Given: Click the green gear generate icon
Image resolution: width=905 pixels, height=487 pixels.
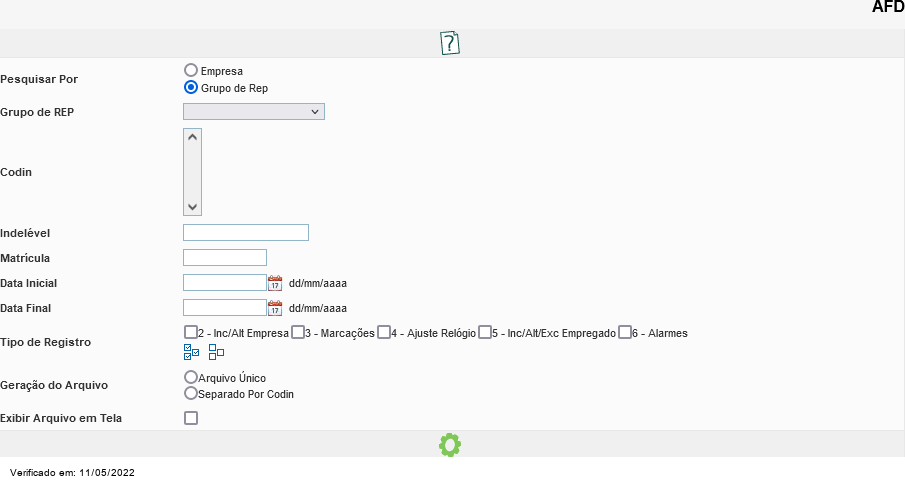Looking at the screenshot, I should tap(450, 445).
